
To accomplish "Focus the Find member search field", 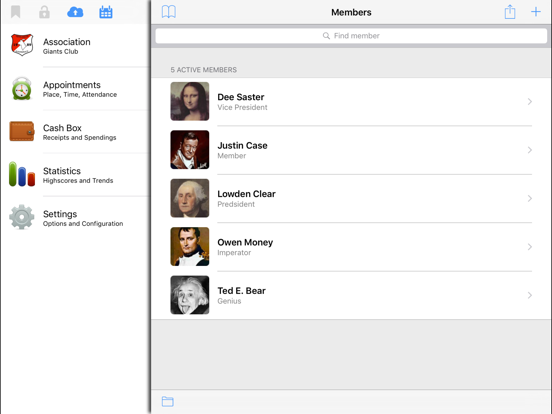I will point(351,36).
